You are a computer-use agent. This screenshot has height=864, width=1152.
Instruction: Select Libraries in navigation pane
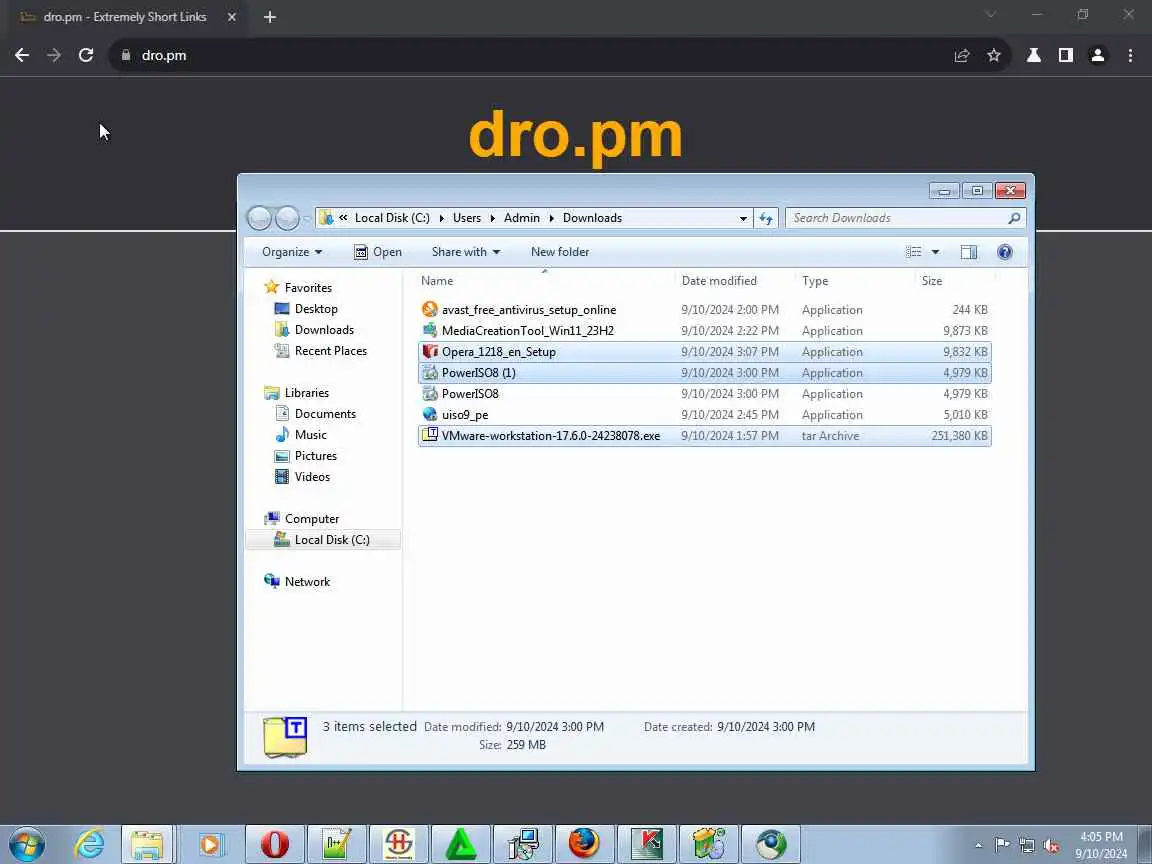tap(306, 392)
